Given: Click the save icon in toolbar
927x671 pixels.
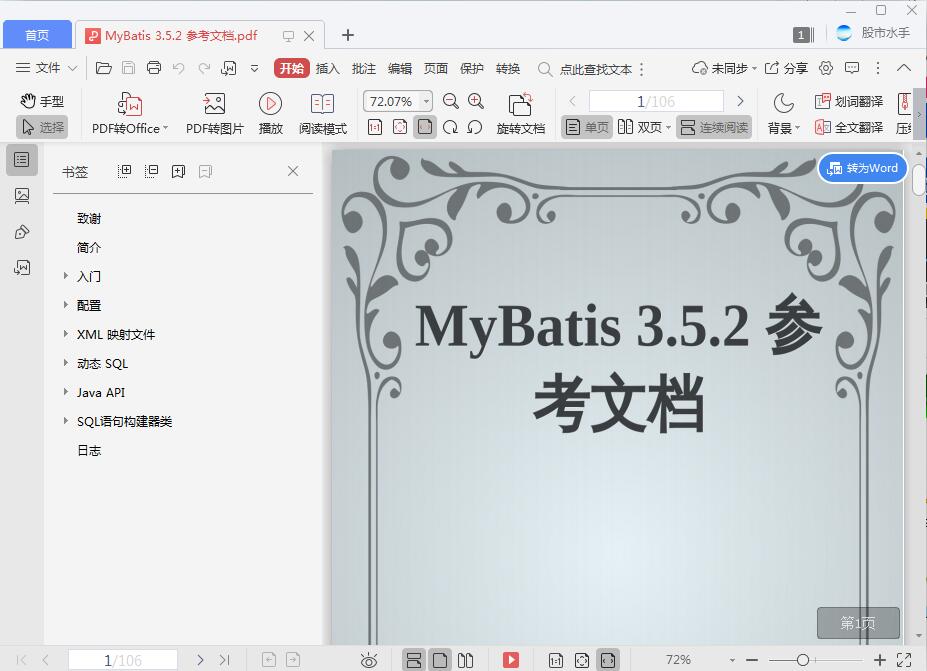Looking at the screenshot, I should click(128, 68).
